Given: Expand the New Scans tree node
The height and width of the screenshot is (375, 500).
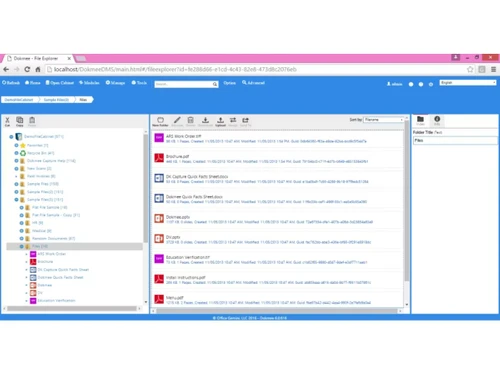Looking at the screenshot, I should coord(16,169).
